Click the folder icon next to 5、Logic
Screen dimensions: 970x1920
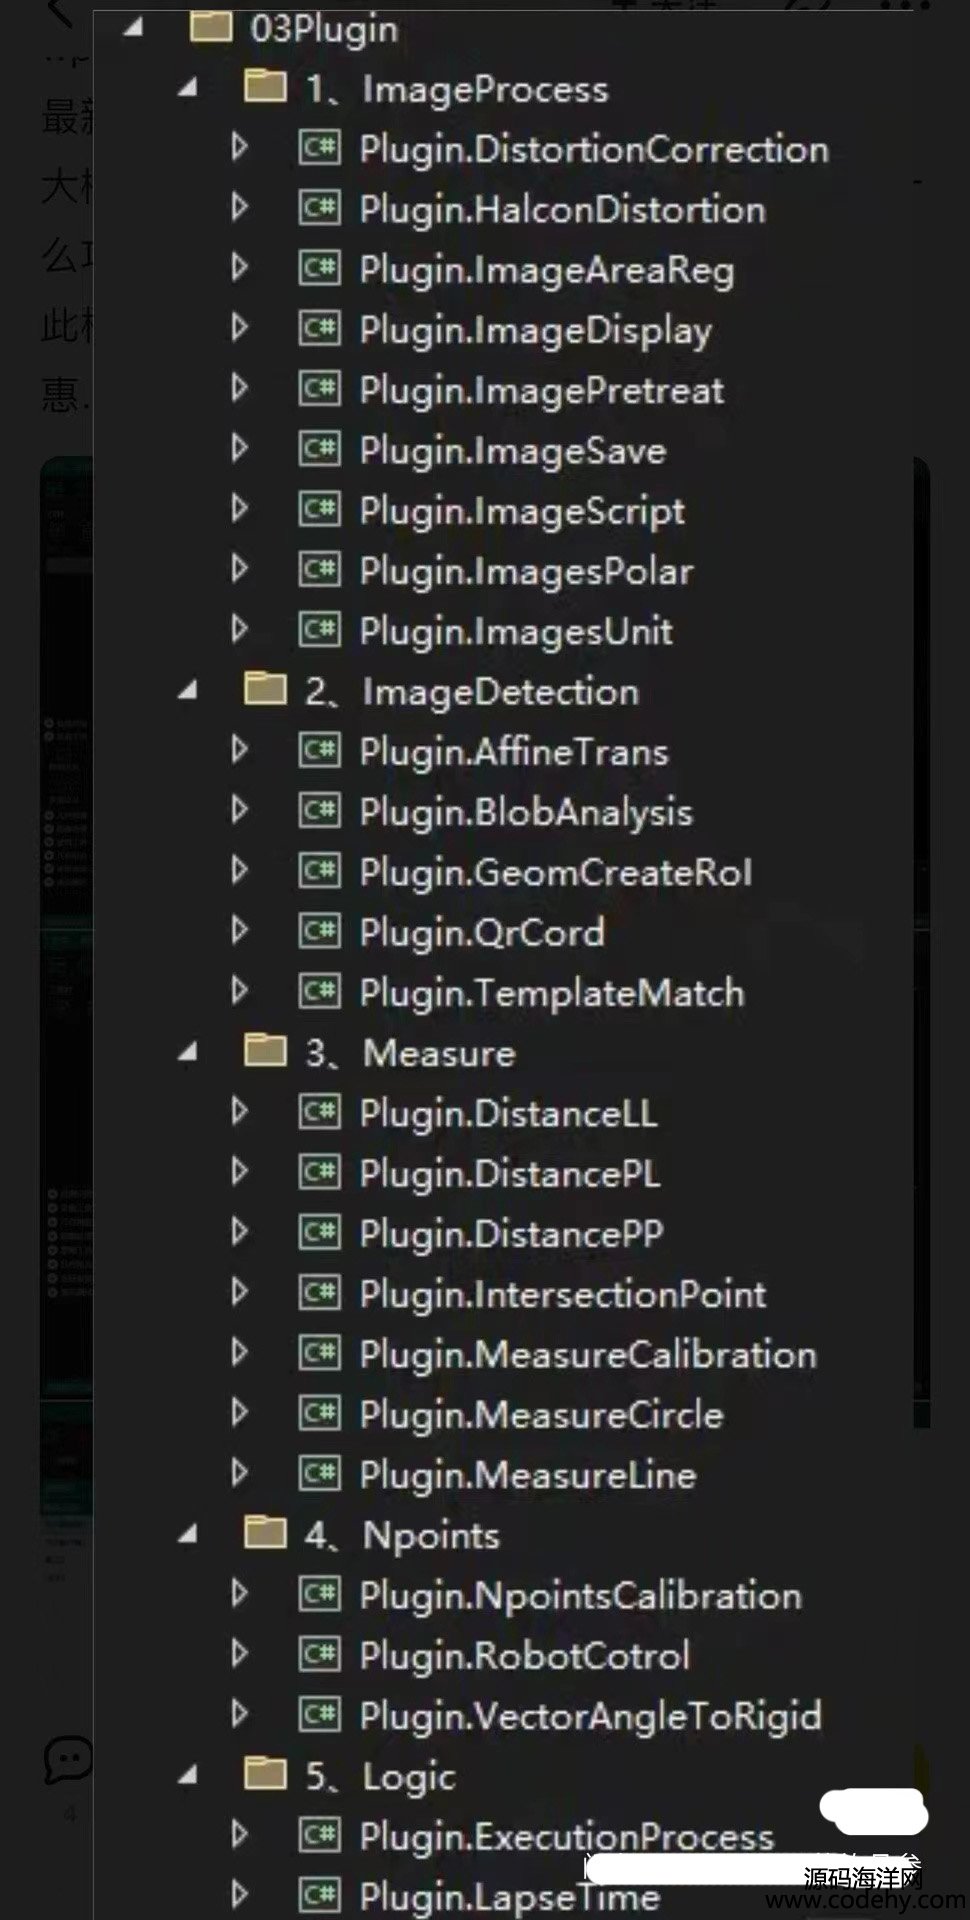(x=265, y=1775)
